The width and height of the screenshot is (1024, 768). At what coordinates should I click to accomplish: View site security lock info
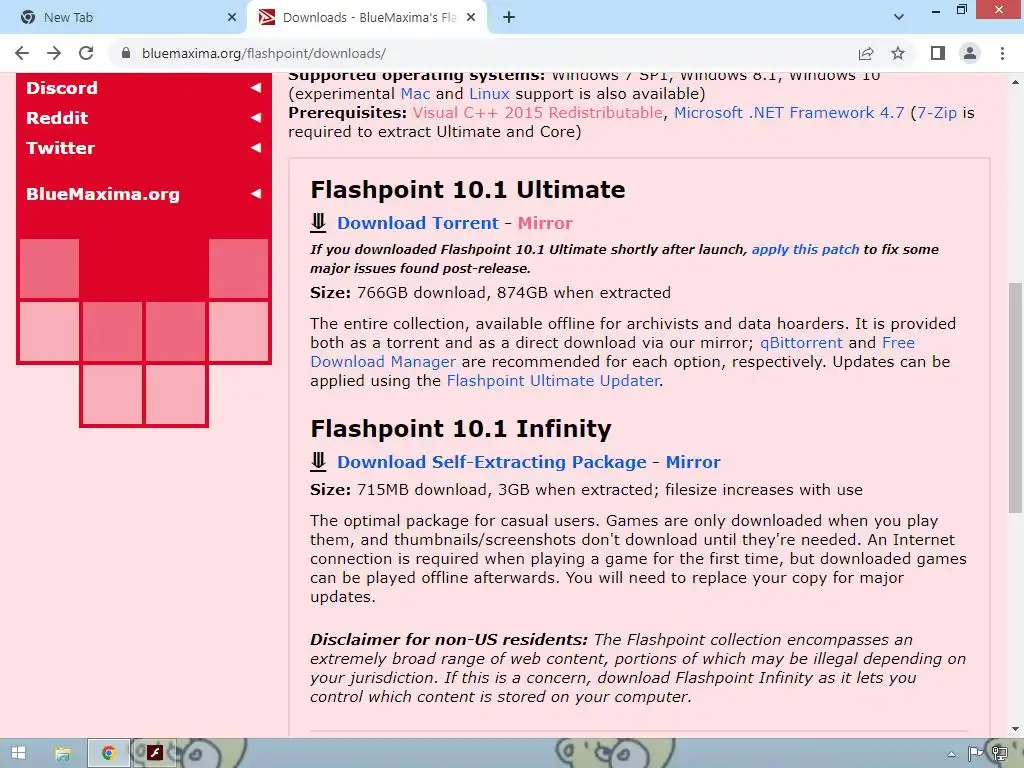[125, 53]
